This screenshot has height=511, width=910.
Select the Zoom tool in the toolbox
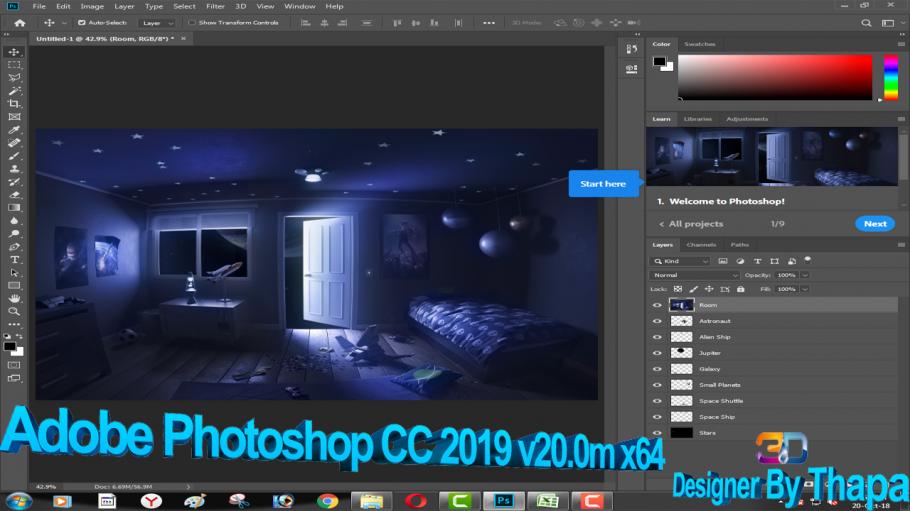point(14,311)
